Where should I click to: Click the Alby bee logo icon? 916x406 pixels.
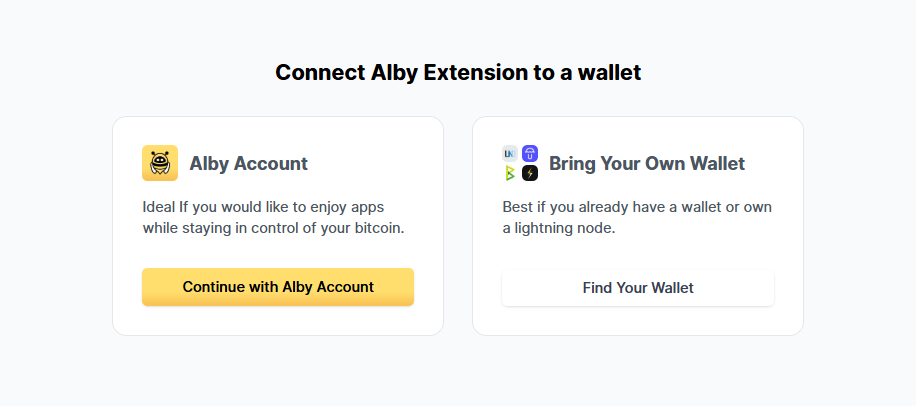[x=160, y=163]
